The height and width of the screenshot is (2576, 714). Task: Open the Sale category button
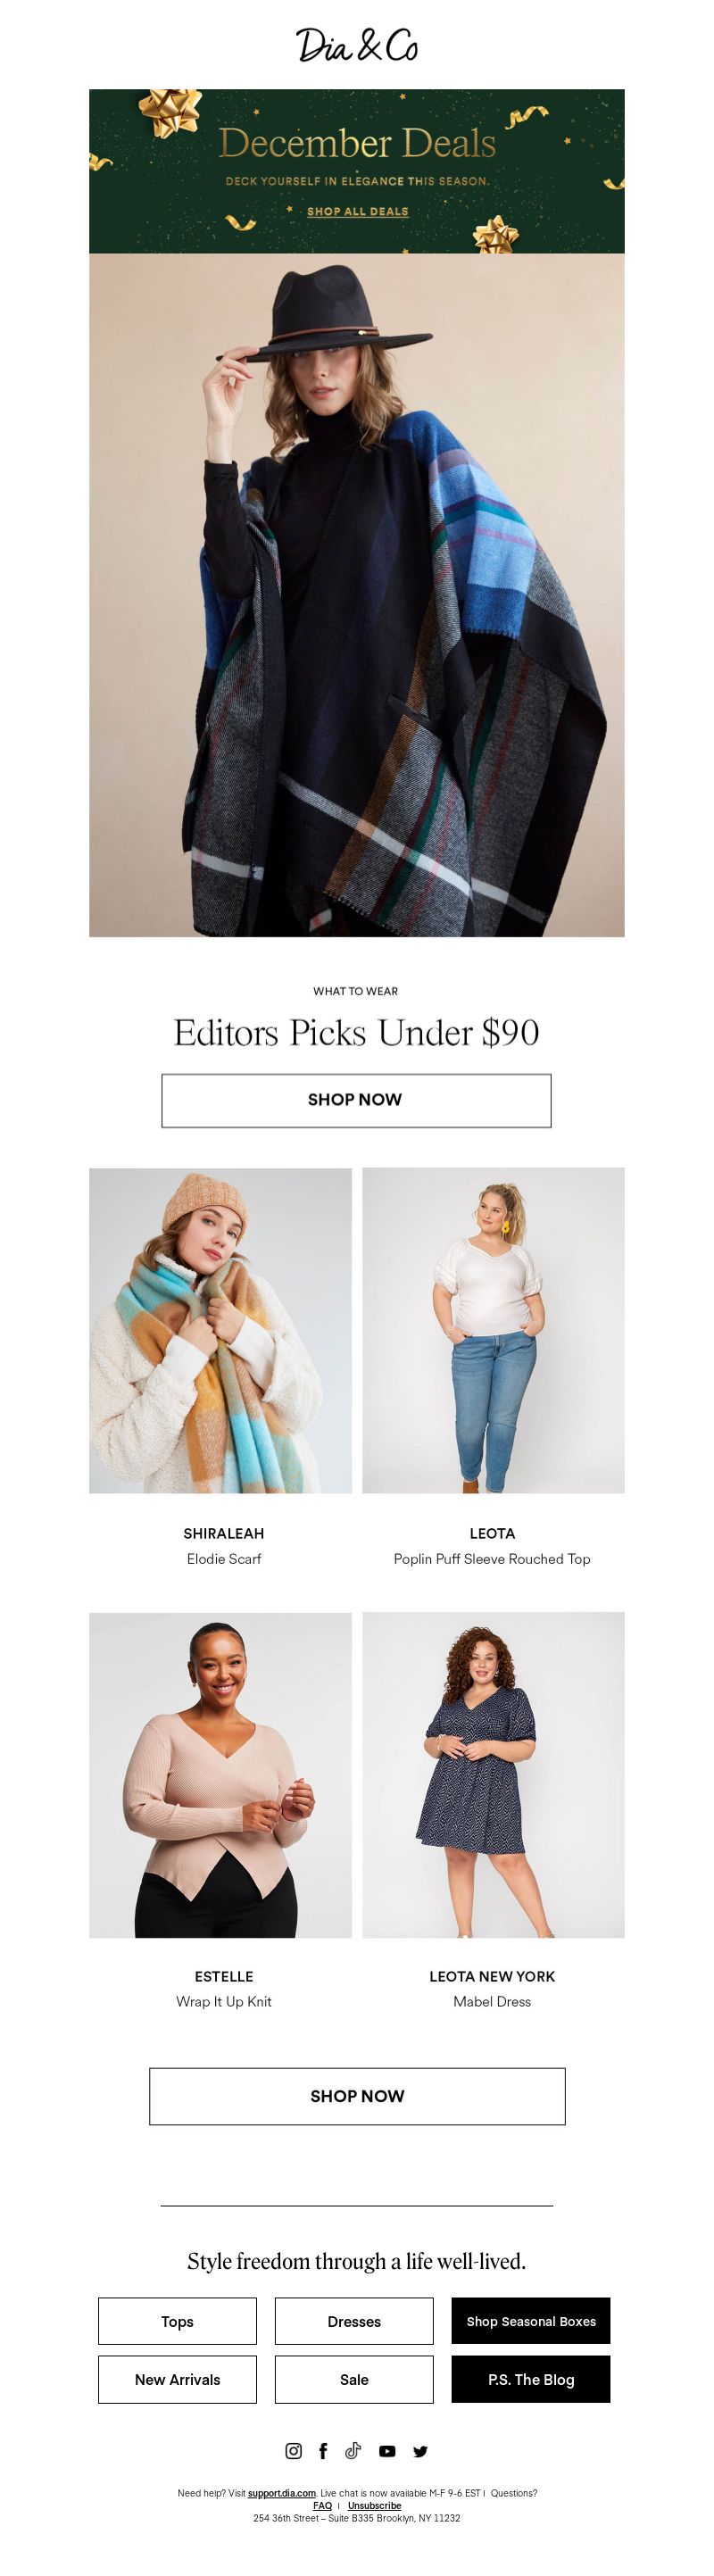tap(354, 2379)
